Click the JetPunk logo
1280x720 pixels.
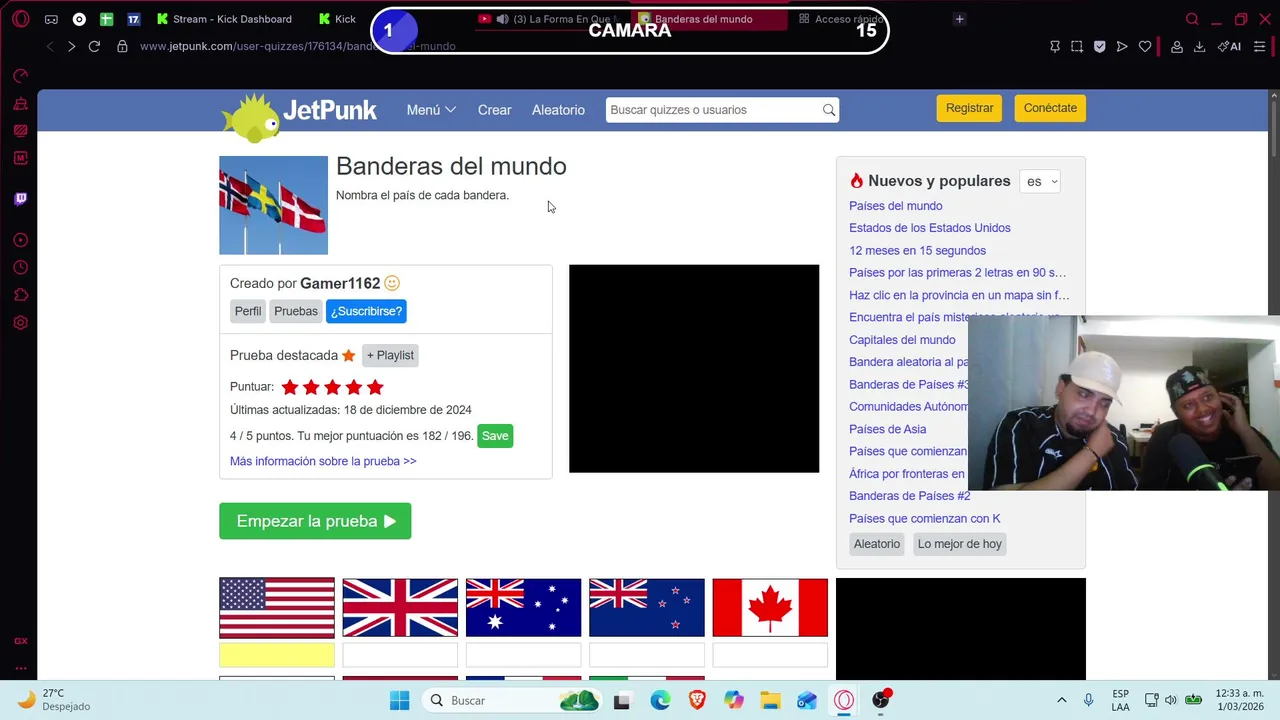pyautogui.click(x=299, y=116)
